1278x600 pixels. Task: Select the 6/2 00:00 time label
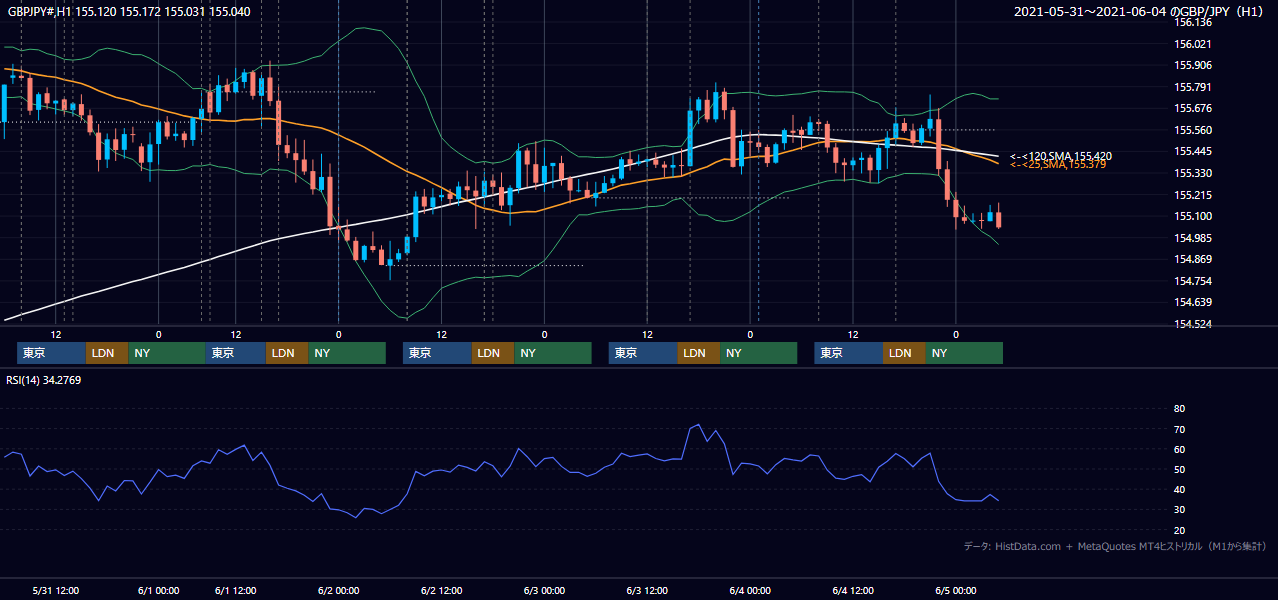click(338, 590)
